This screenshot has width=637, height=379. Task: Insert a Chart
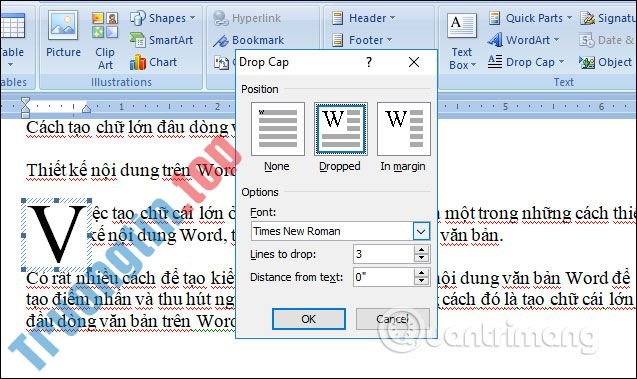(154, 62)
